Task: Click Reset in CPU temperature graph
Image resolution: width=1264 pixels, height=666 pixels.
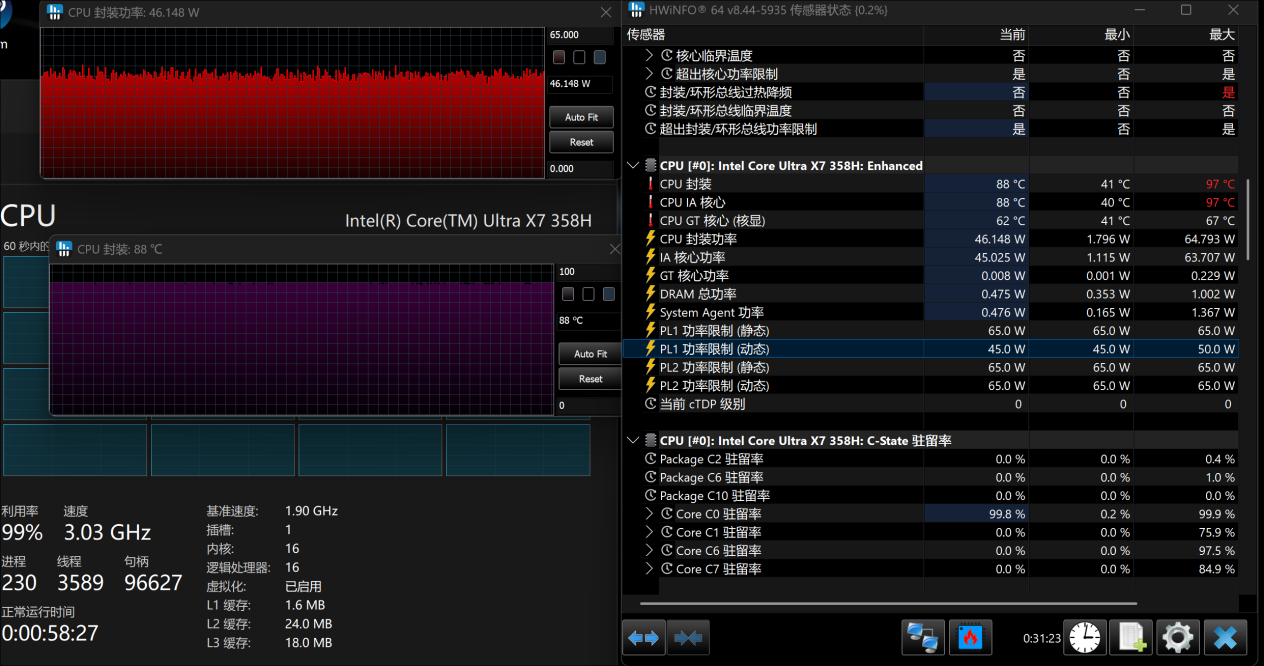Action: point(590,379)
